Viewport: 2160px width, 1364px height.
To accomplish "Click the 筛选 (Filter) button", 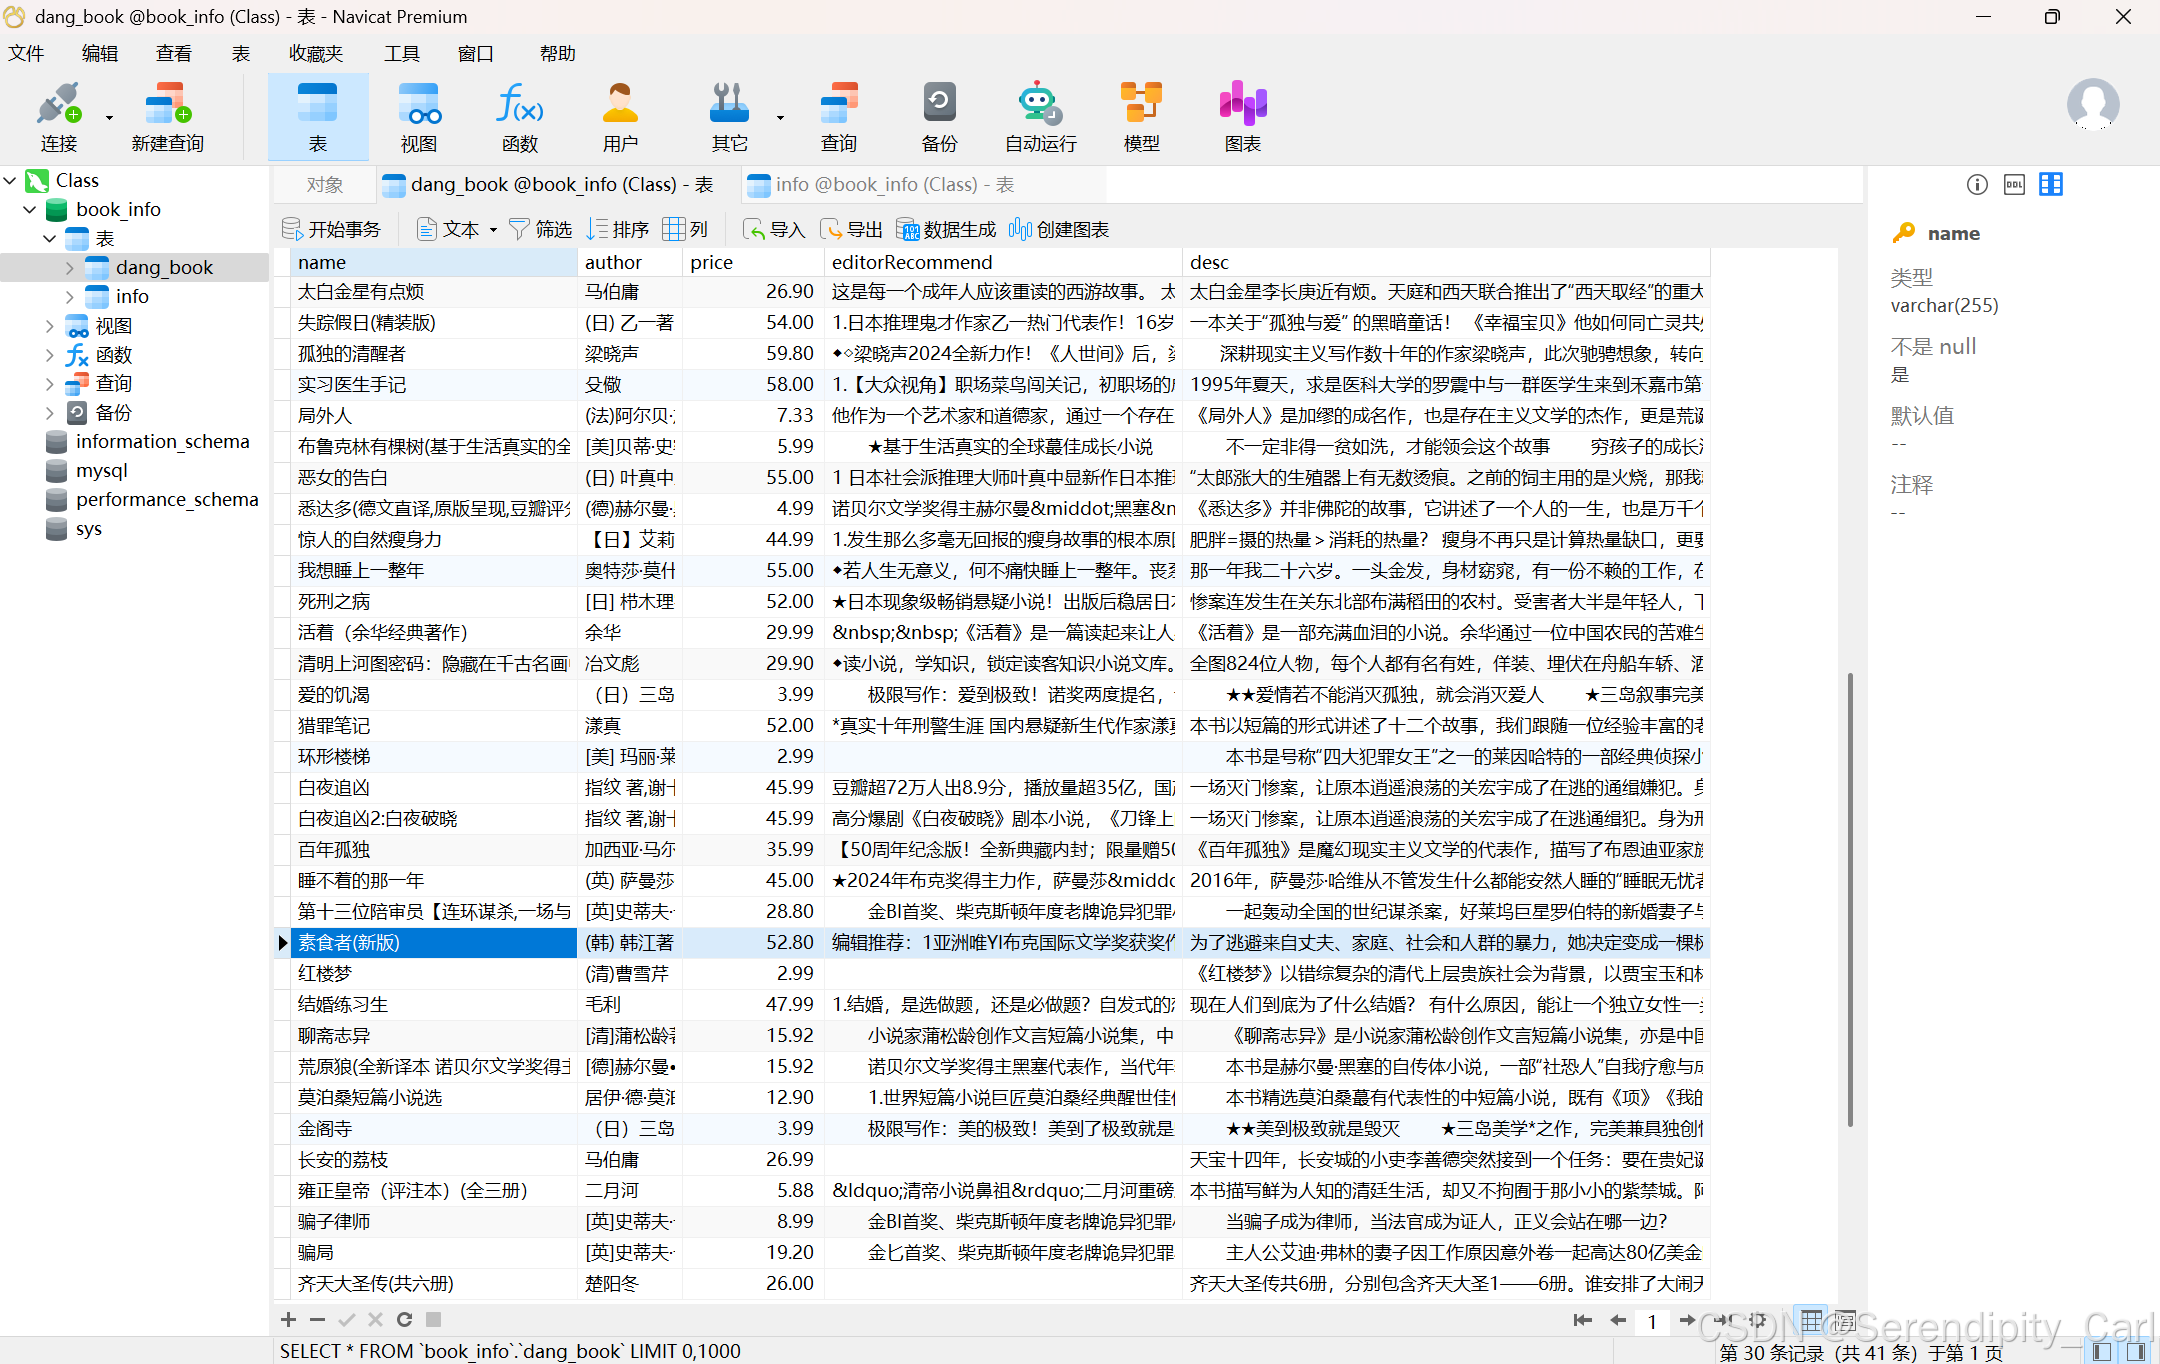I will (x=541, y=230).
